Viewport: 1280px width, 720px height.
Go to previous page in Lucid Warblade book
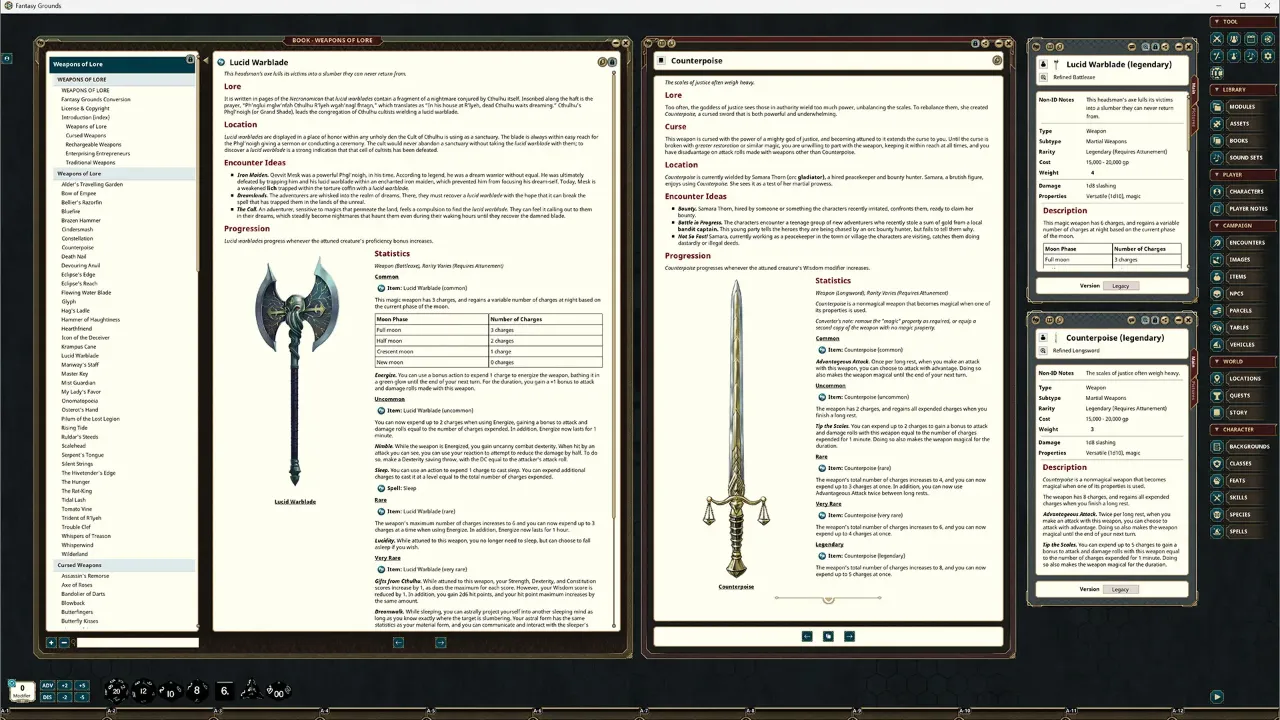tap(398, 642)
